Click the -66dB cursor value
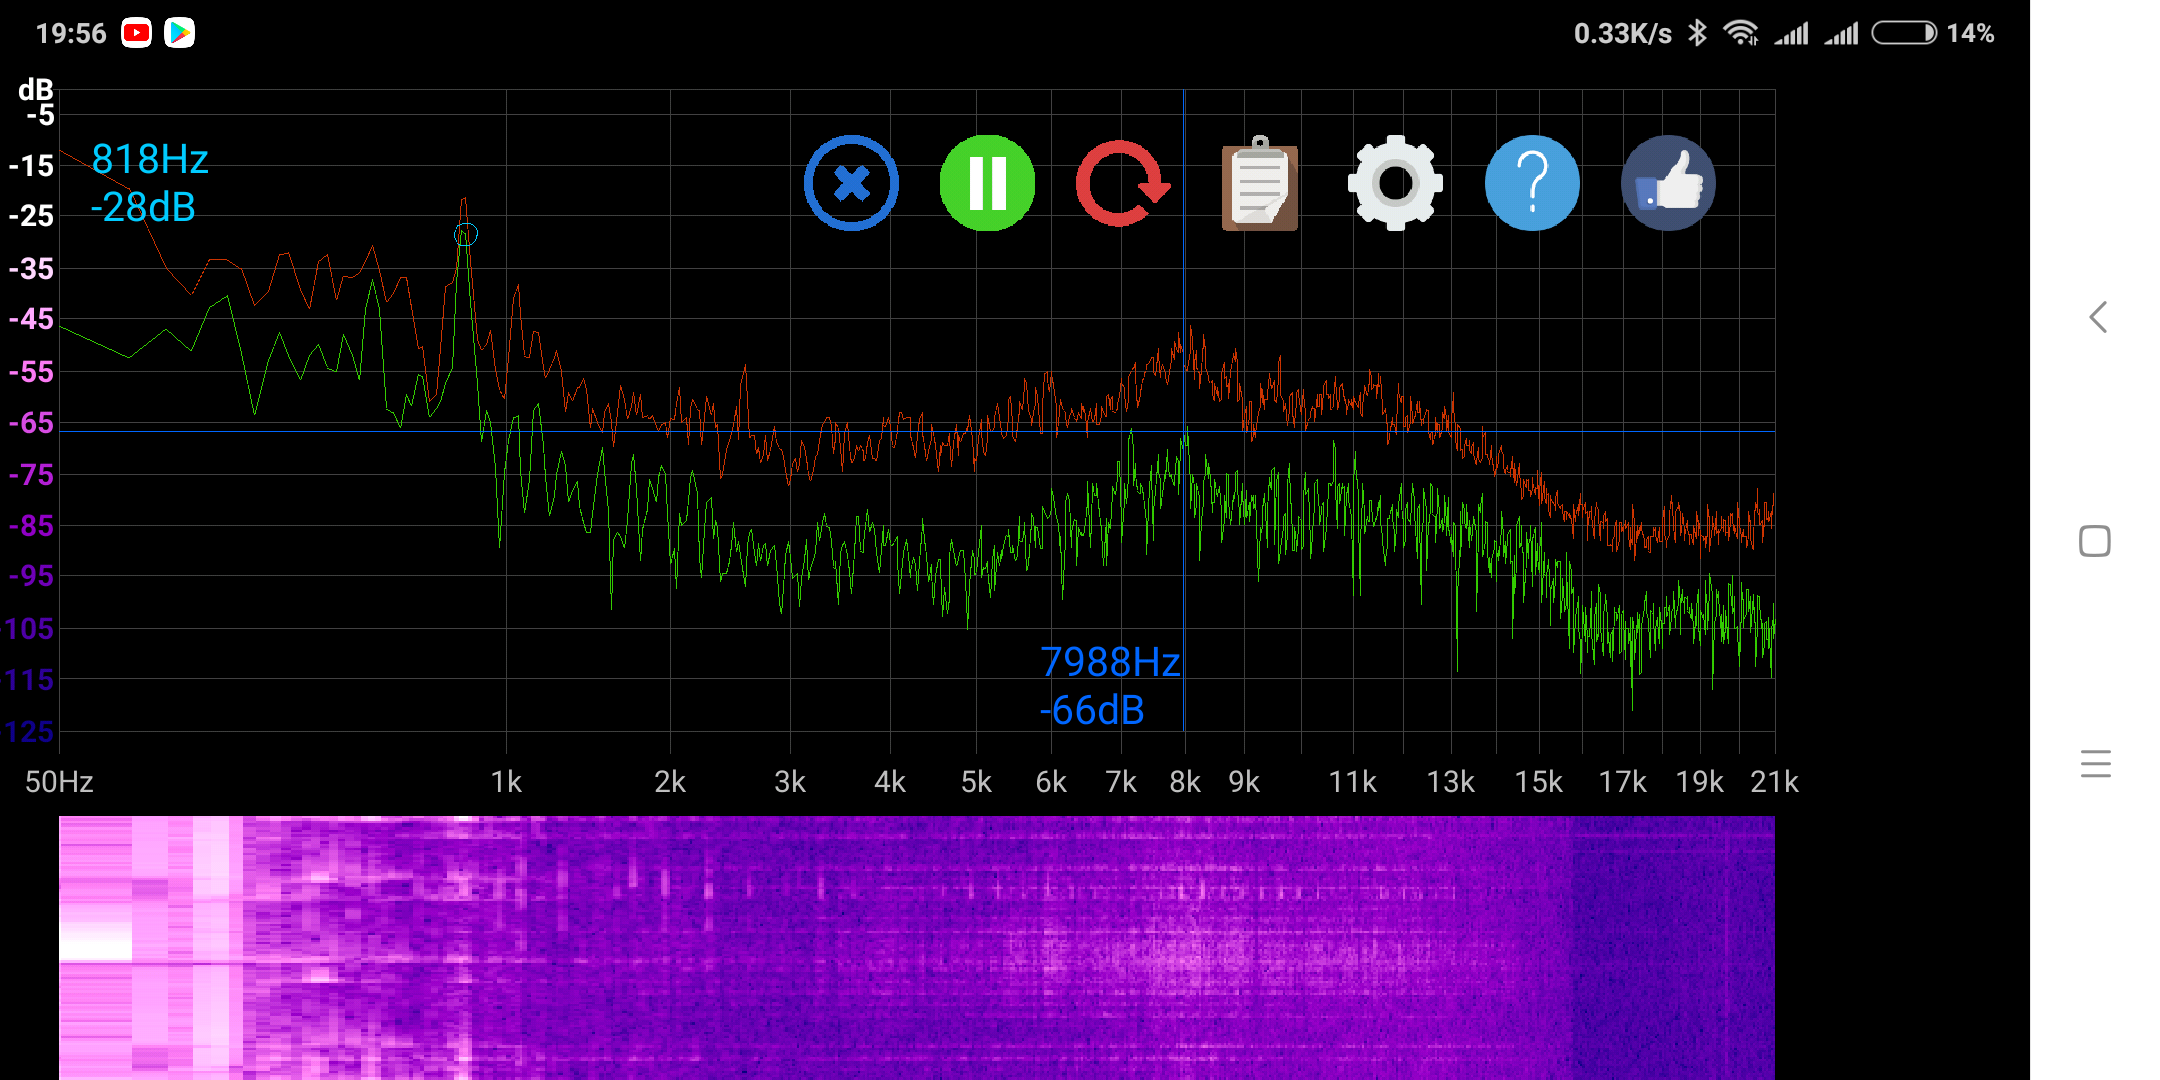This screenshot has width=2160, height=1080. tap(1092, 710)
